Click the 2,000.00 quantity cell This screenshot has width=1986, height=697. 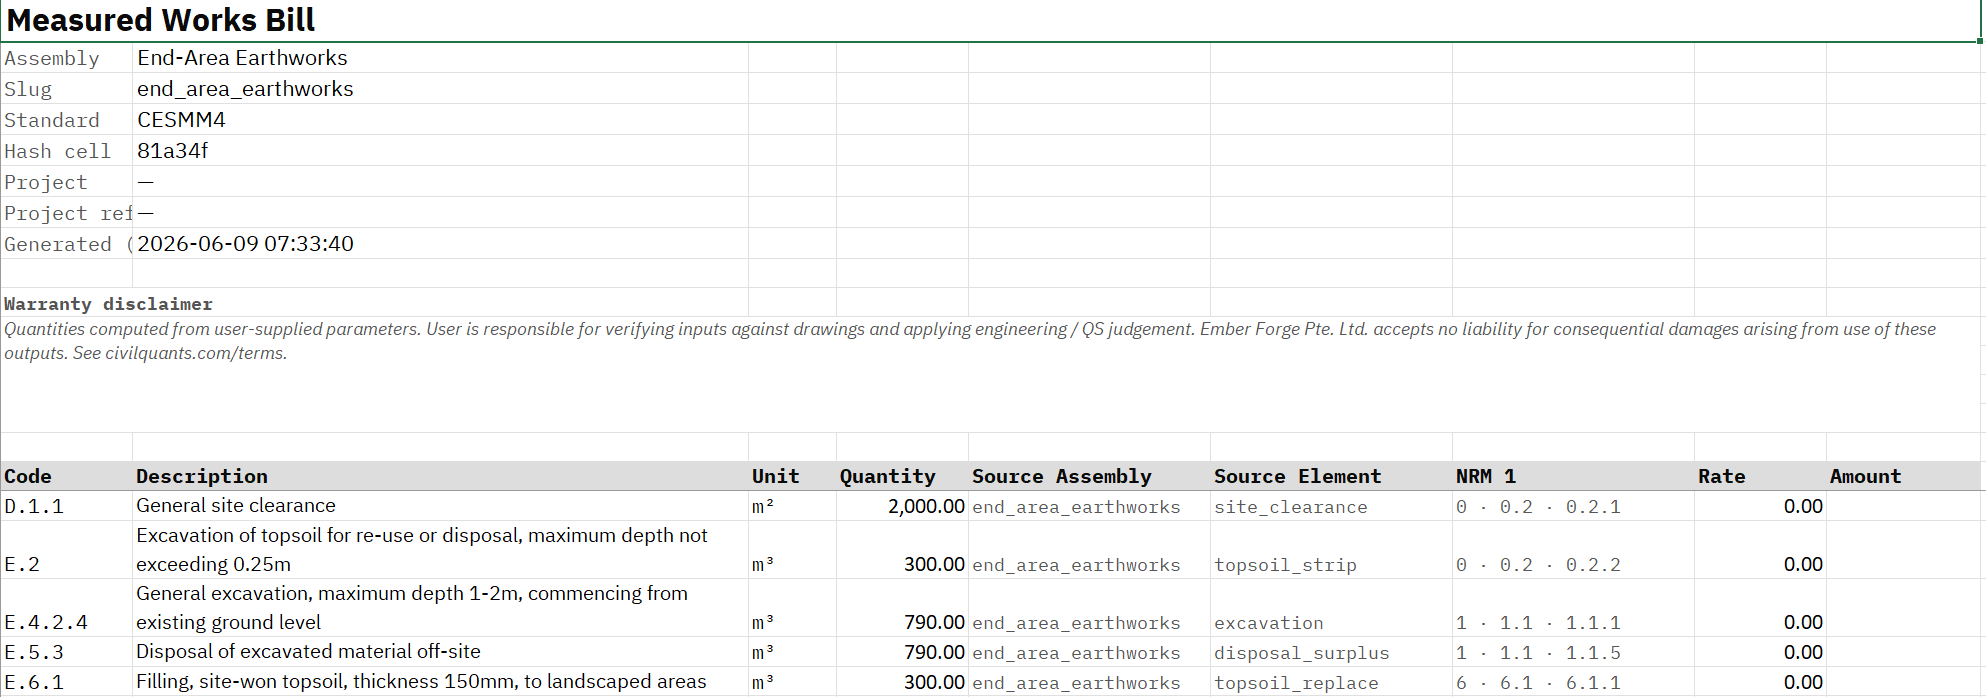click(902, 506)
